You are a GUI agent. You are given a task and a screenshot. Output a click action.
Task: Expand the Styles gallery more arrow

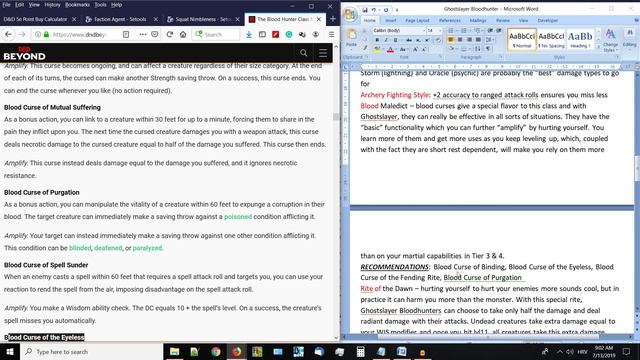click(x=598, y=48)
